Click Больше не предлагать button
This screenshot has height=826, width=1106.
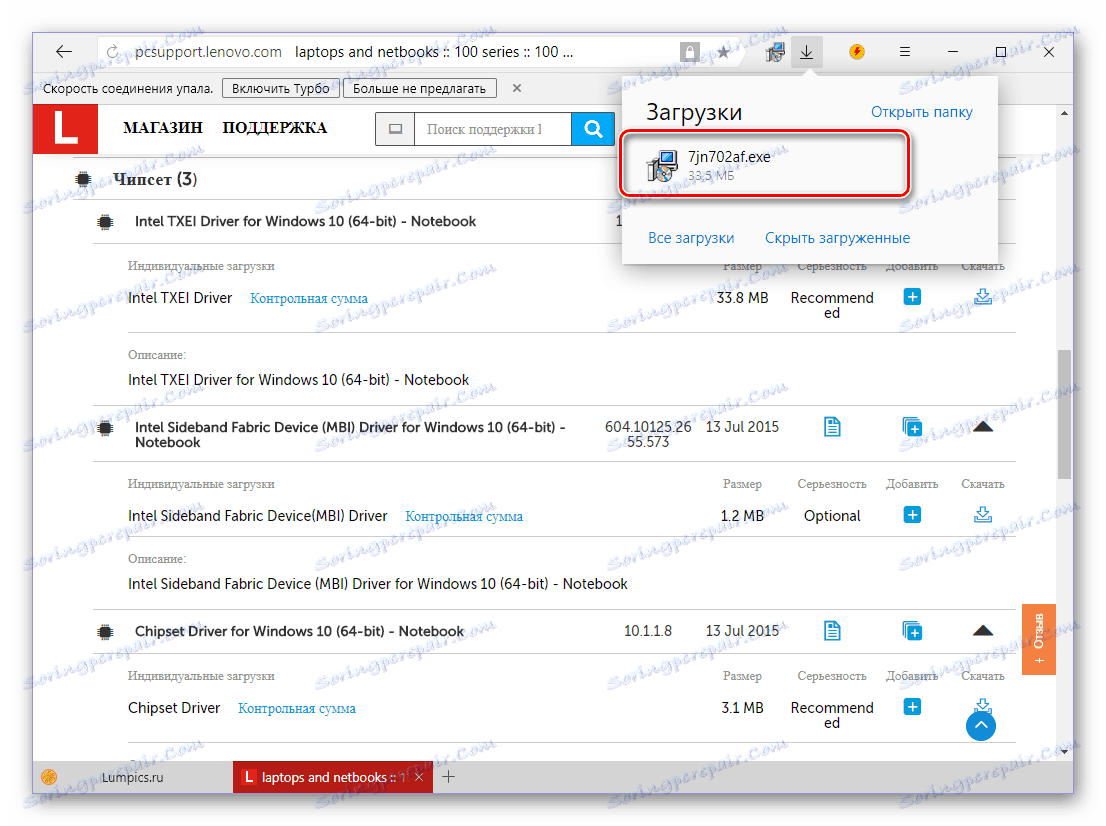(419, 88)
